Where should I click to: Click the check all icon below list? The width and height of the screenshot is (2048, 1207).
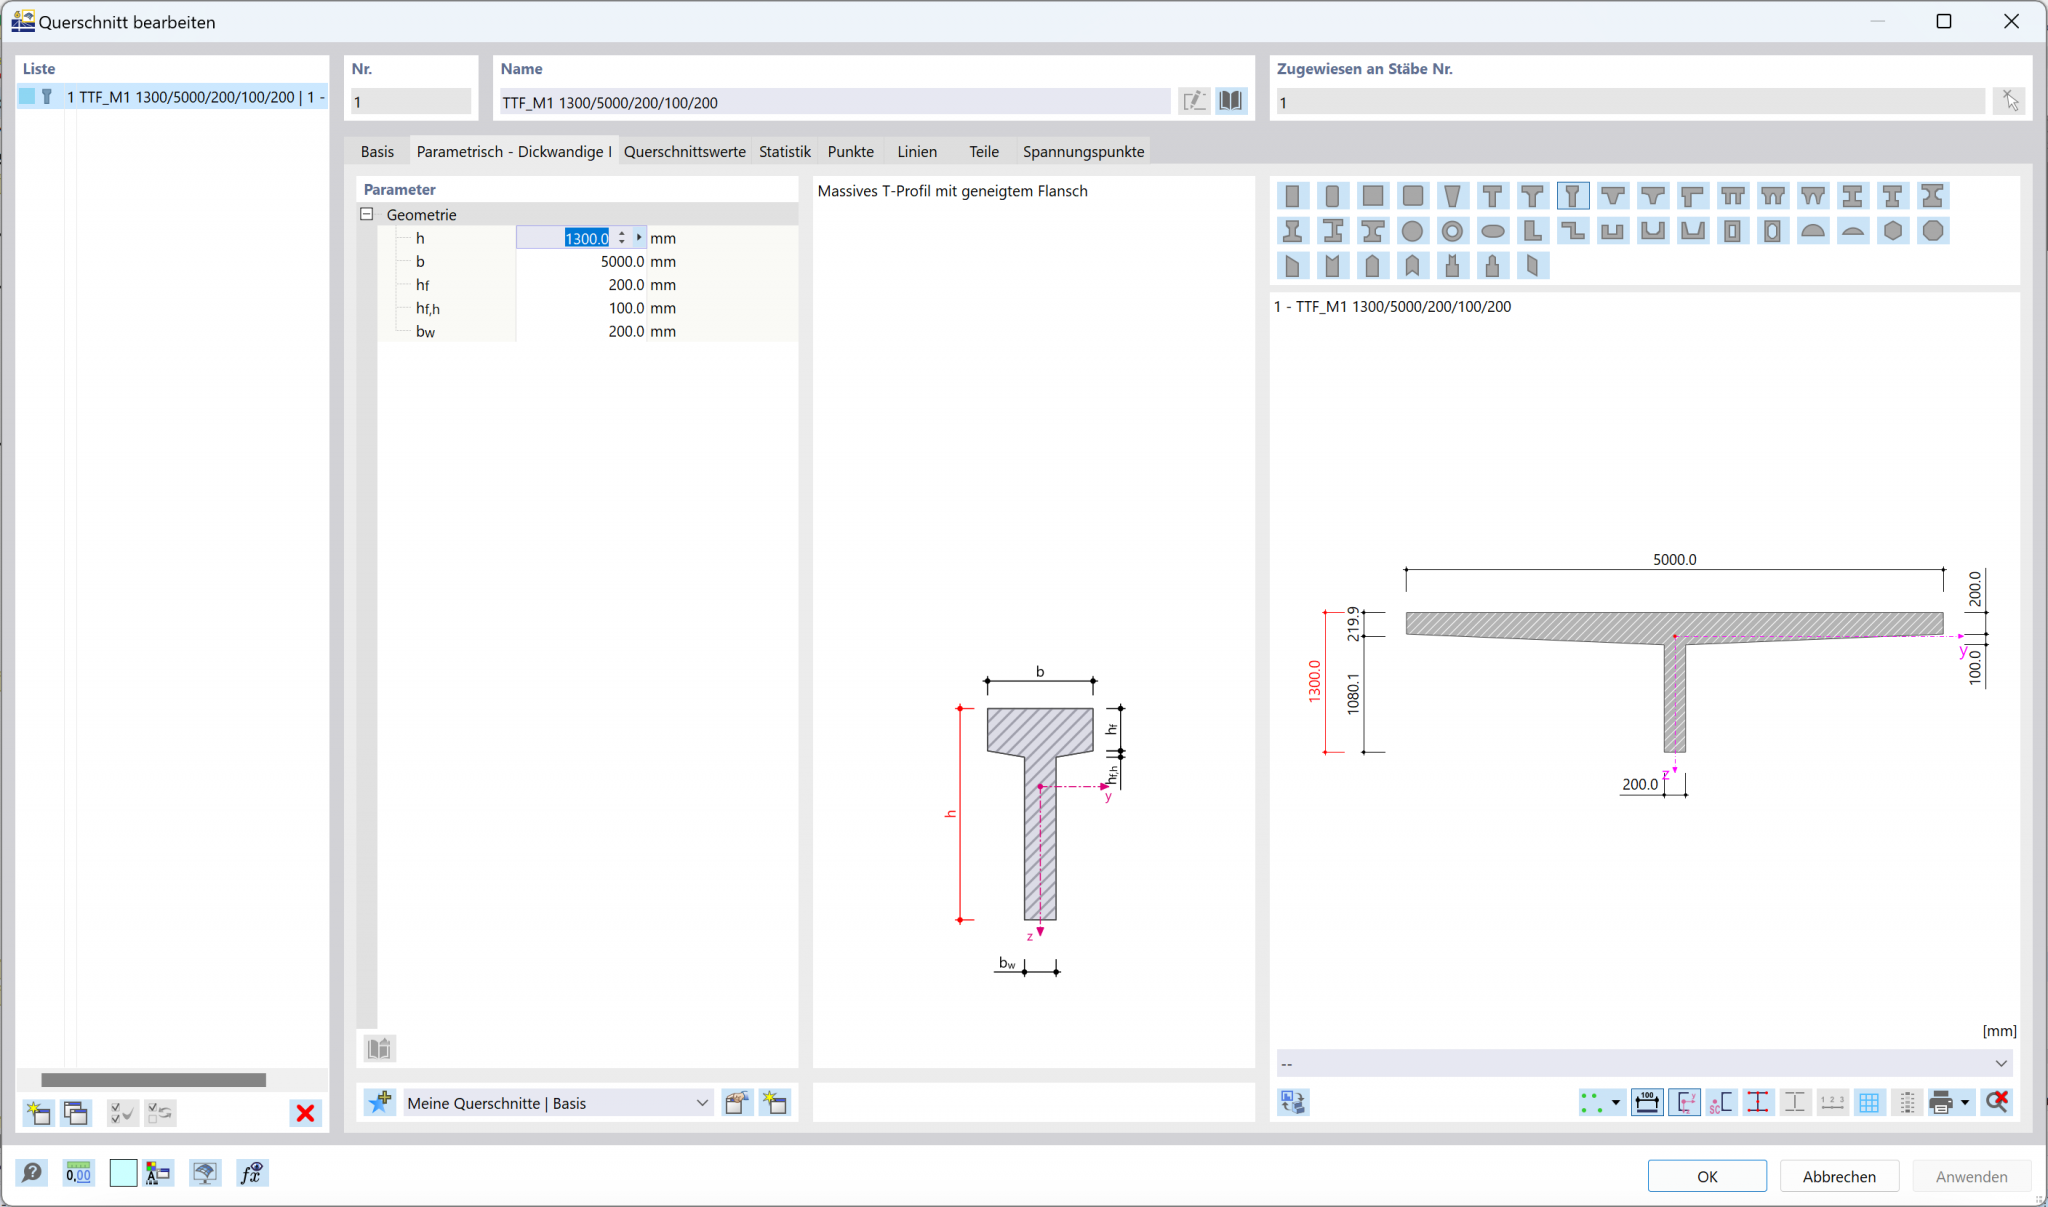click(x=122, y=1113)
